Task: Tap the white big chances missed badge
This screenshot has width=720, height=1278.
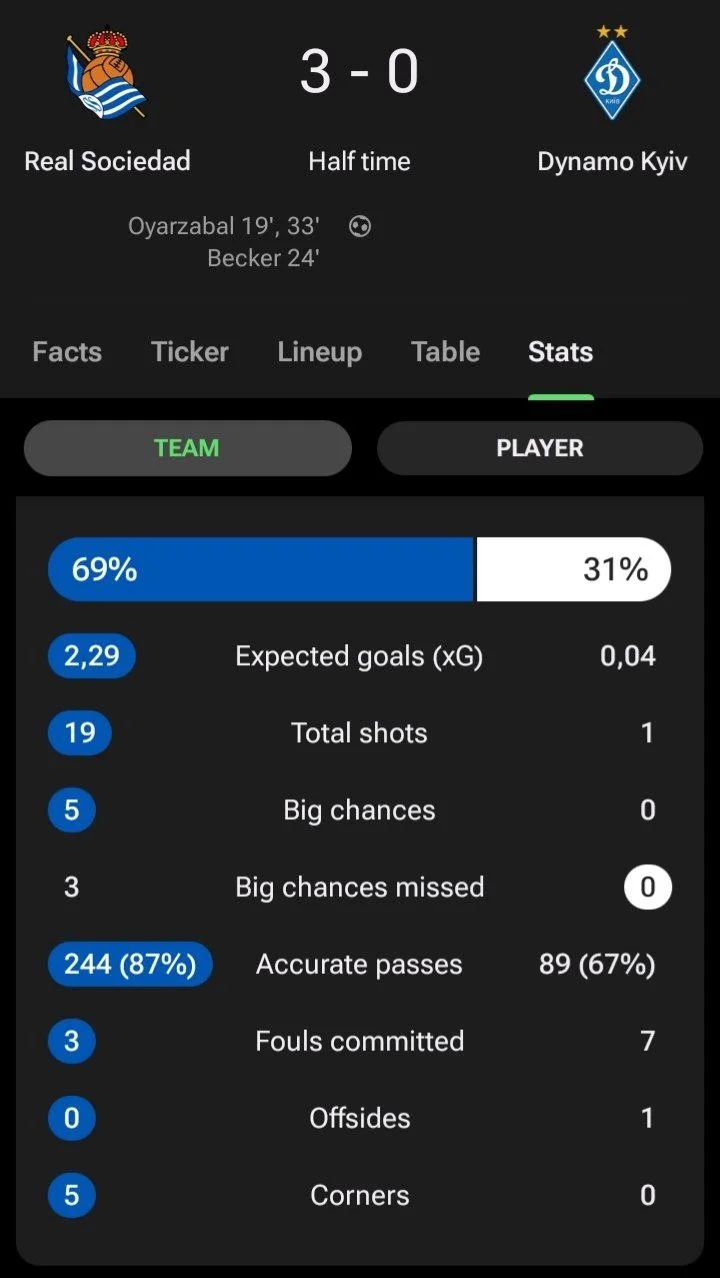Action: pos(648,887)
